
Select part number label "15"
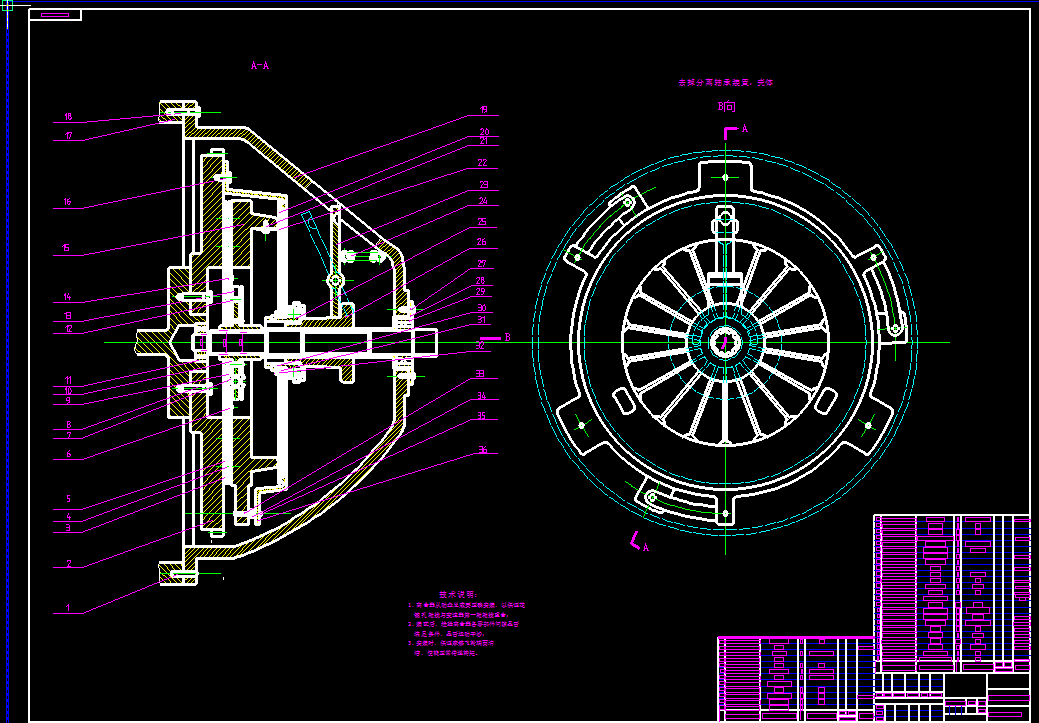coord(66,249)
